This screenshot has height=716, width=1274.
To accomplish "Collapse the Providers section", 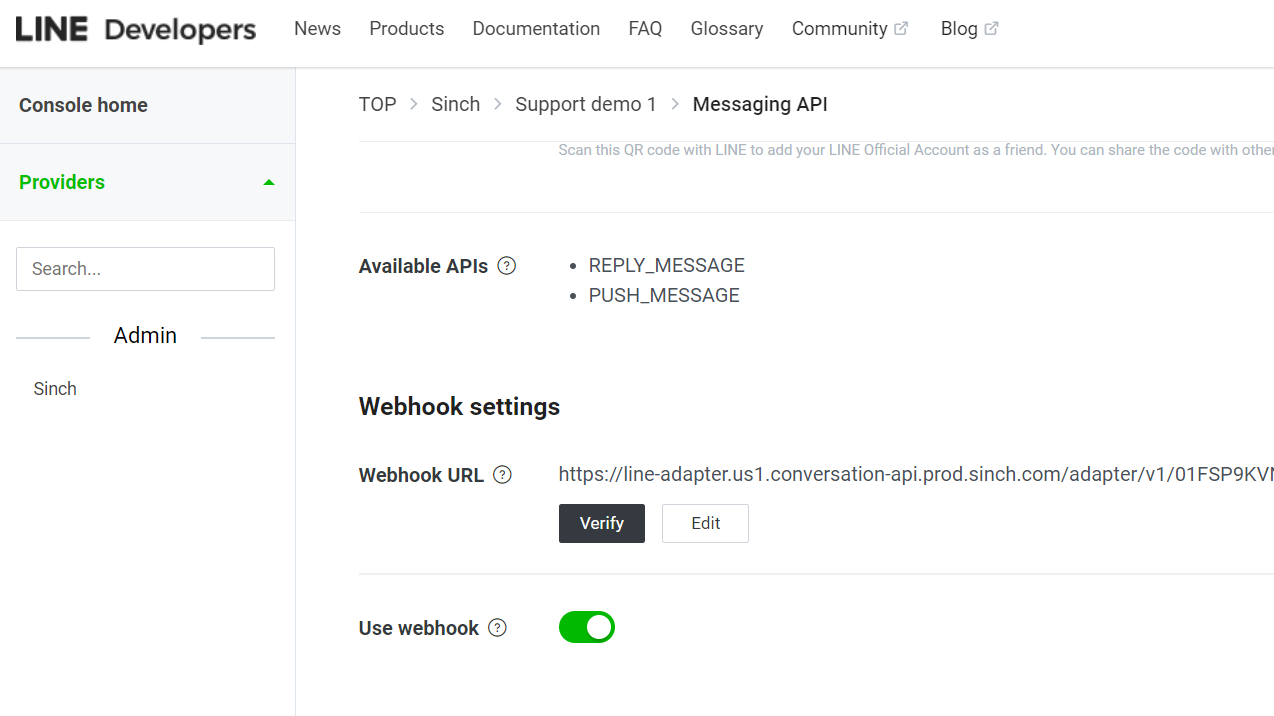I will tap(268, 182).
